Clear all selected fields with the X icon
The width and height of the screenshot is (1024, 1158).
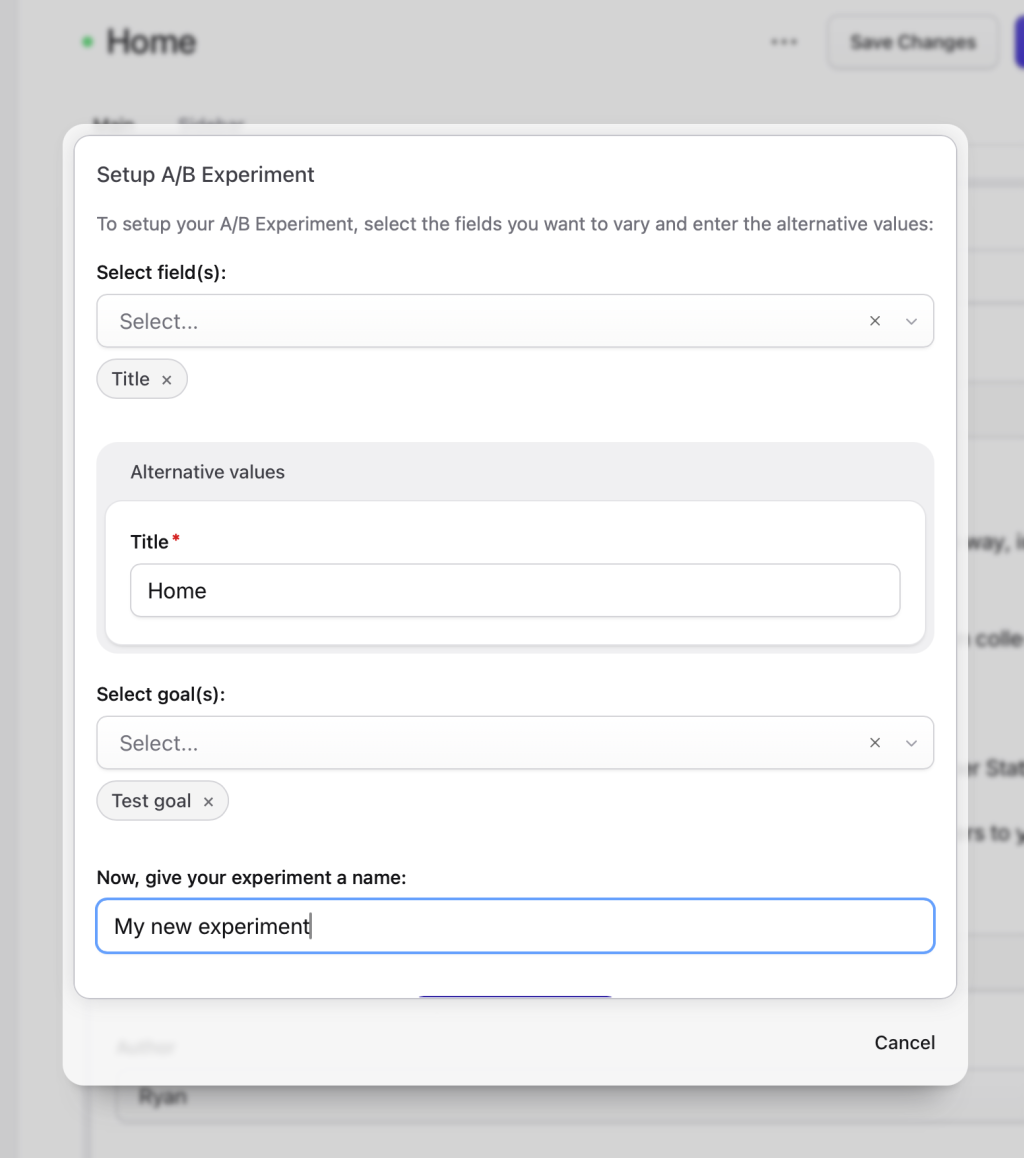[x=875, y=321]
